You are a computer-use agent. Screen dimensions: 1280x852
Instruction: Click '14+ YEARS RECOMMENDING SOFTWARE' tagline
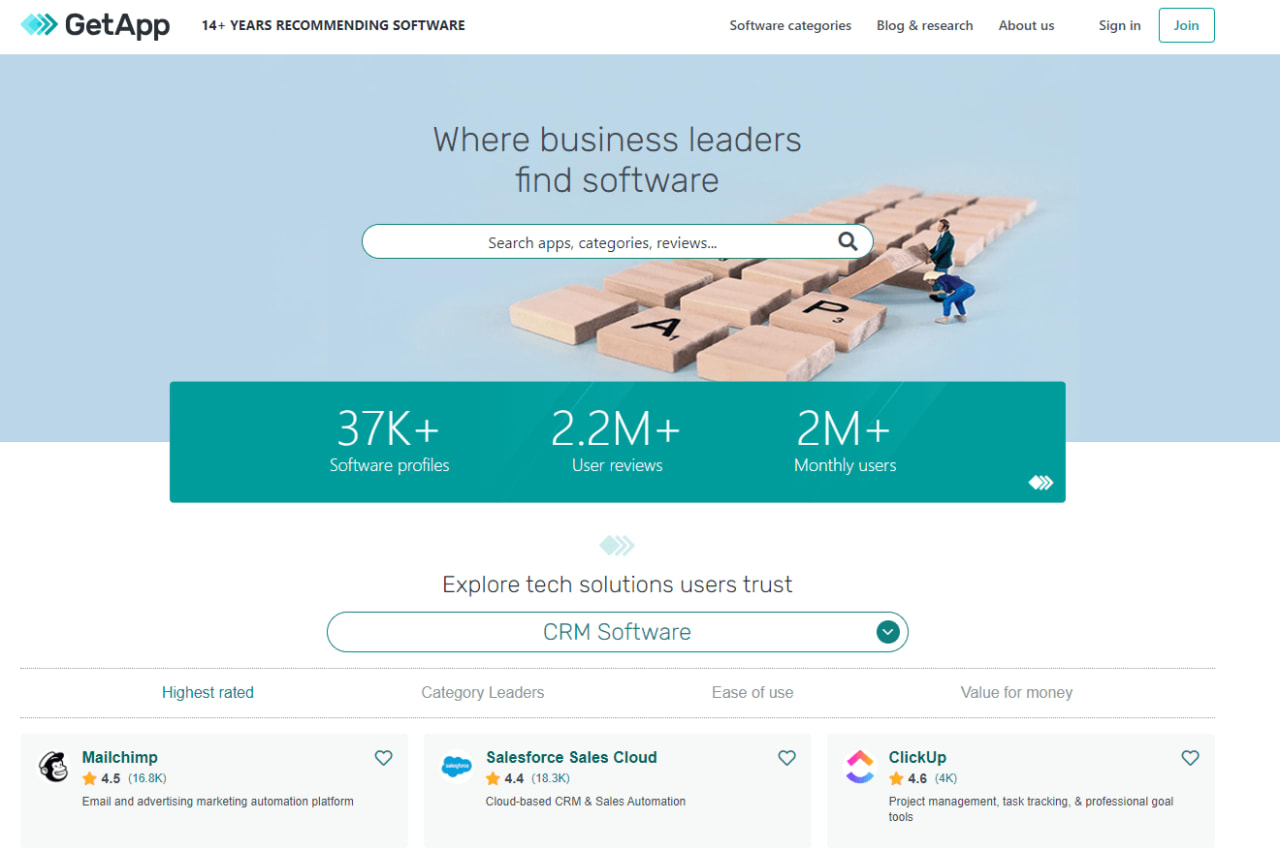(333, 25)
